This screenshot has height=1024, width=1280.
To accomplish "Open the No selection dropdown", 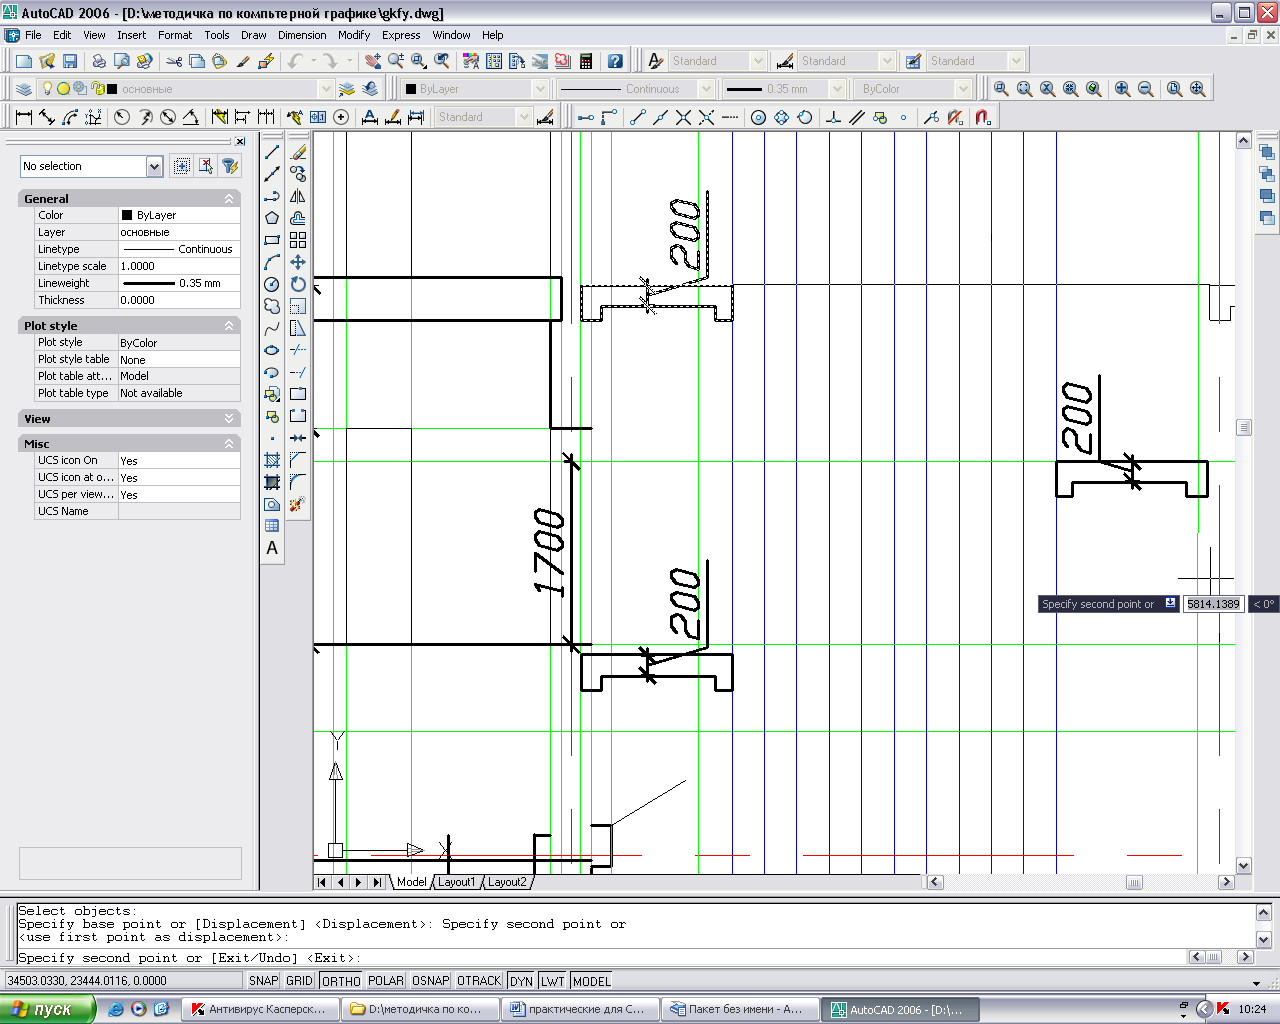I will [154, 166].
